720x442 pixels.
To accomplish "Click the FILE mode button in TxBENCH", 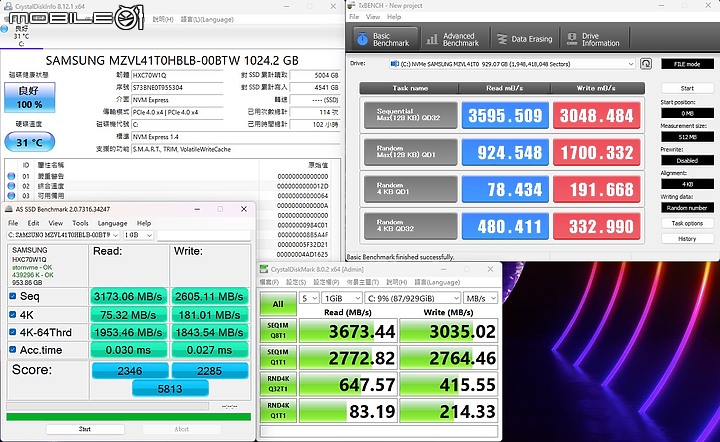I will [687, 64].
